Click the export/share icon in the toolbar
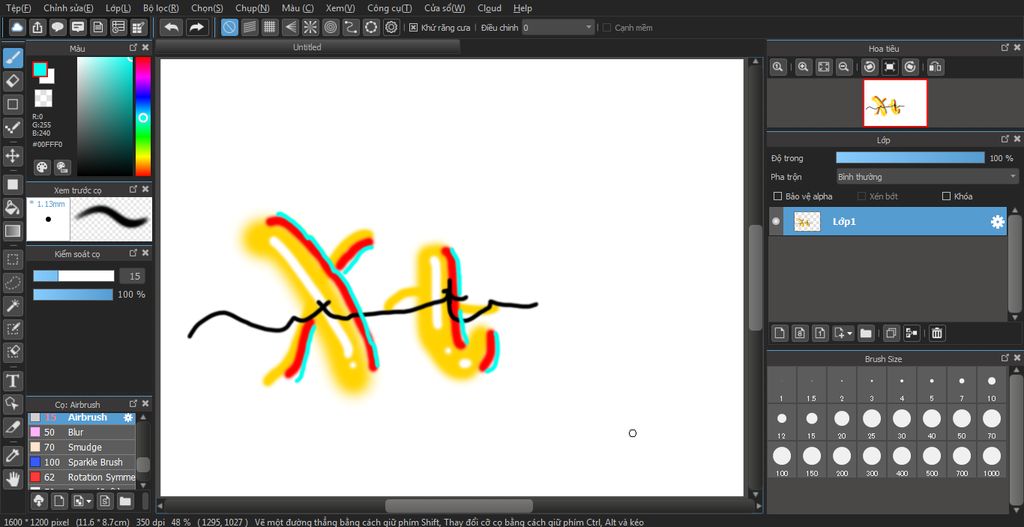Screen dimensions: 1024x527 [37, 27]
